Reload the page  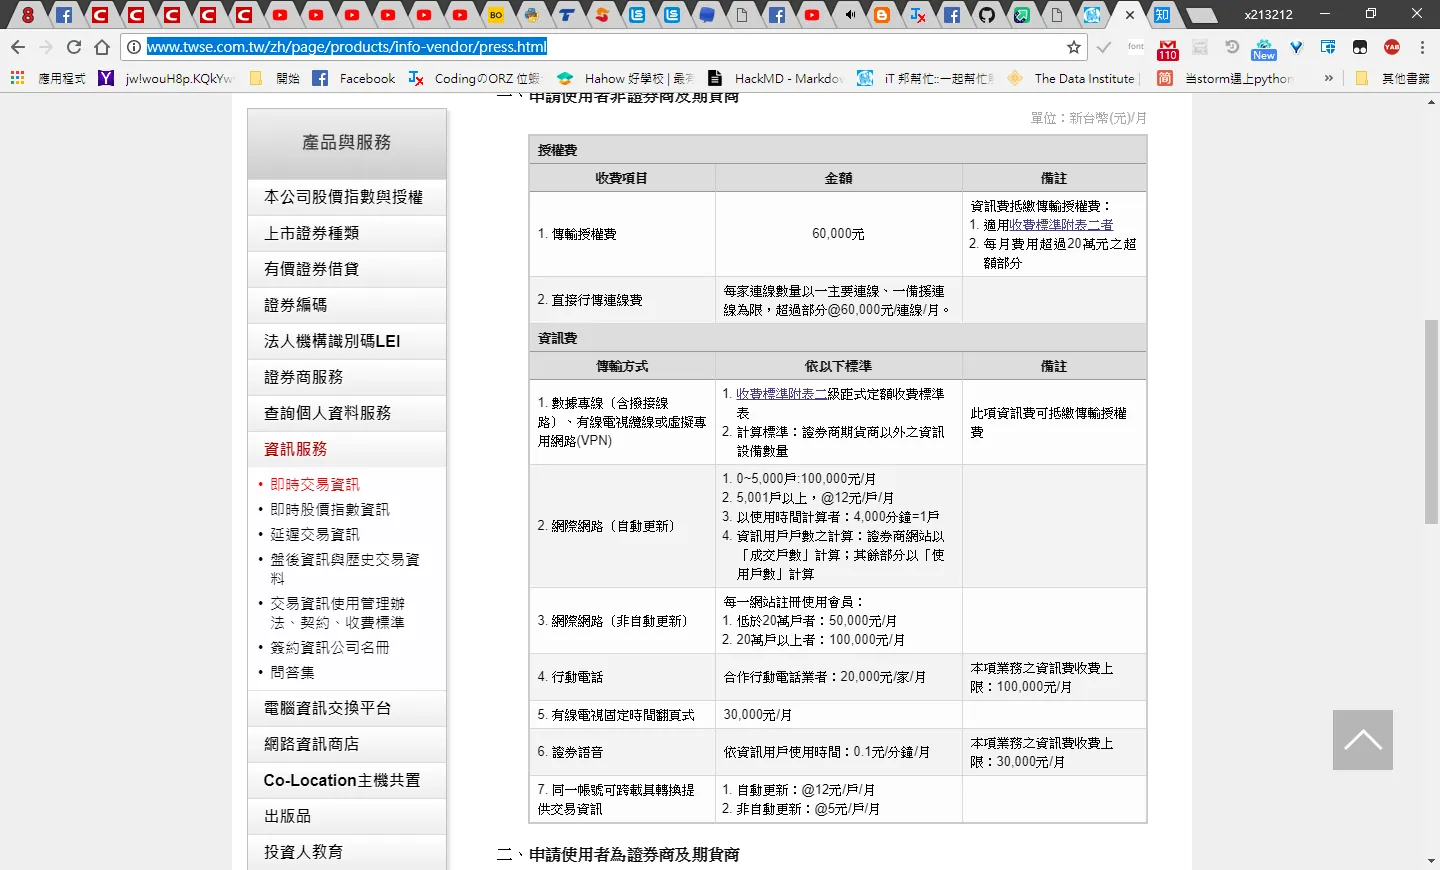[x=74, y=47]
